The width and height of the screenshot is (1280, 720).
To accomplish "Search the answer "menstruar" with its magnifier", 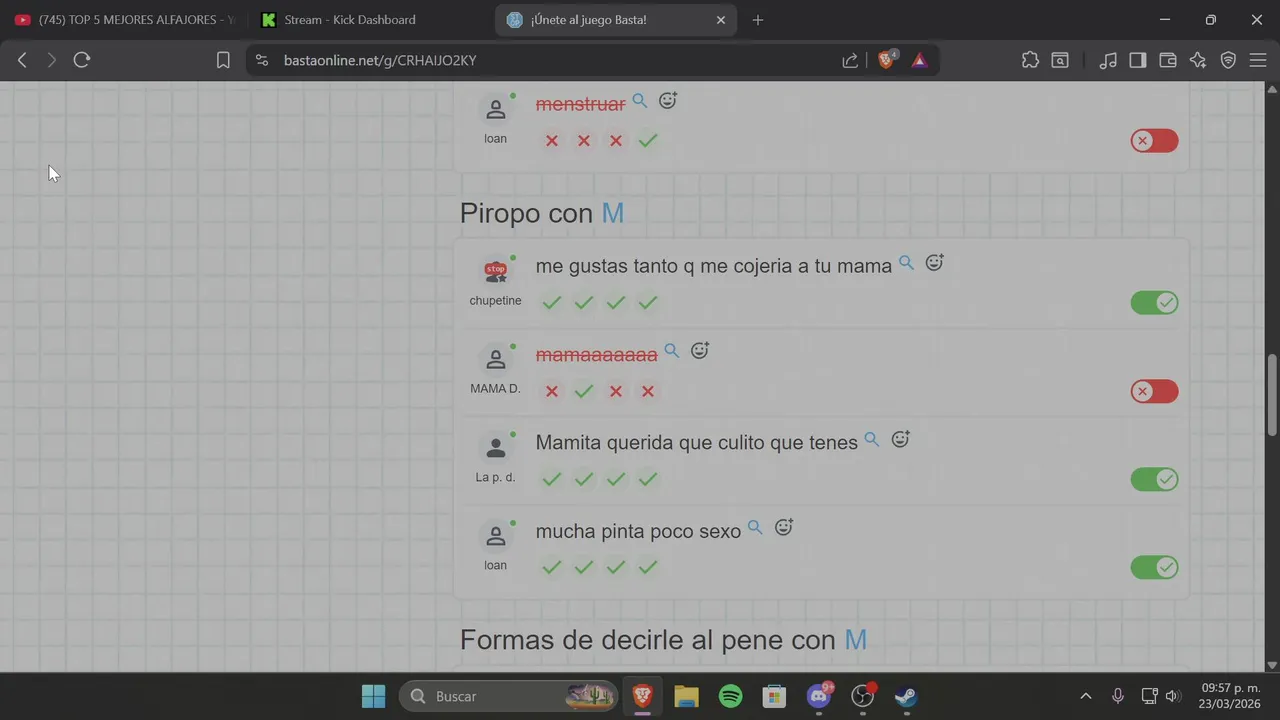I will [x=640, y=101].
